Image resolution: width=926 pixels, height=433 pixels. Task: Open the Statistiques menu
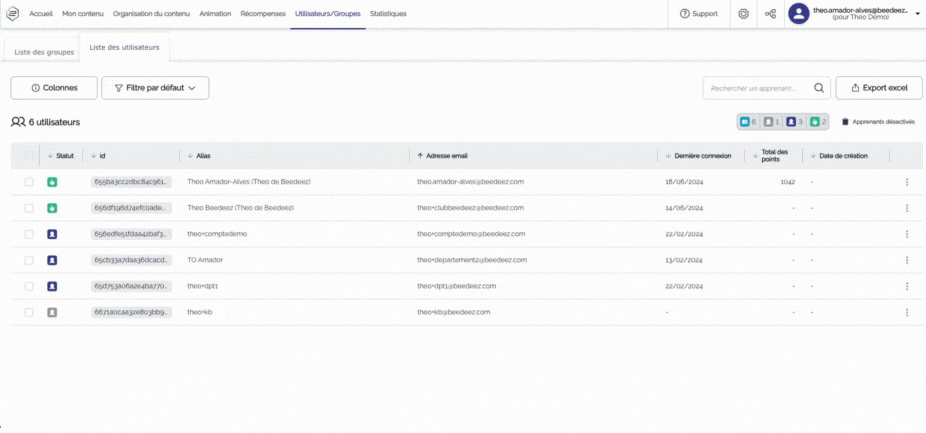click(388, 14)
